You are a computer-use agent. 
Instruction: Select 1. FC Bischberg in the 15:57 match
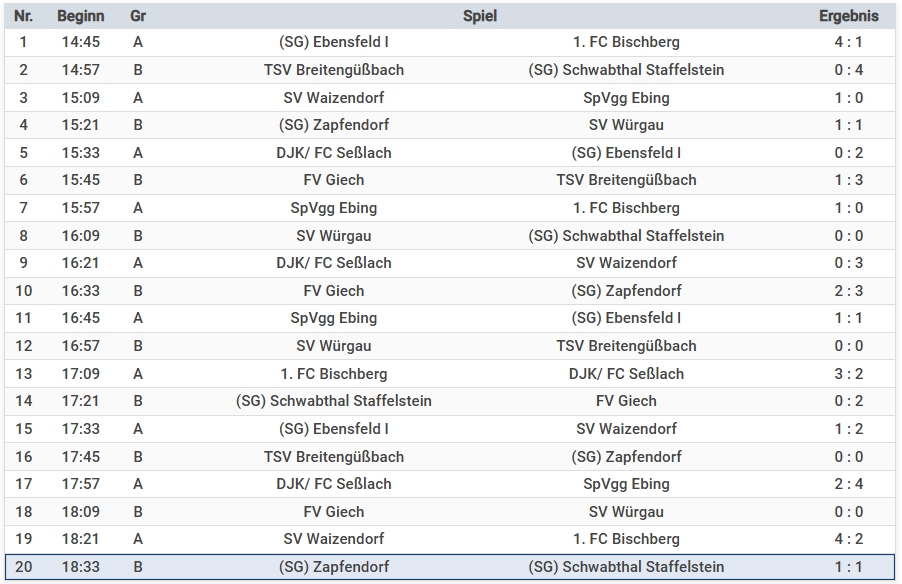tap(626, 208)
